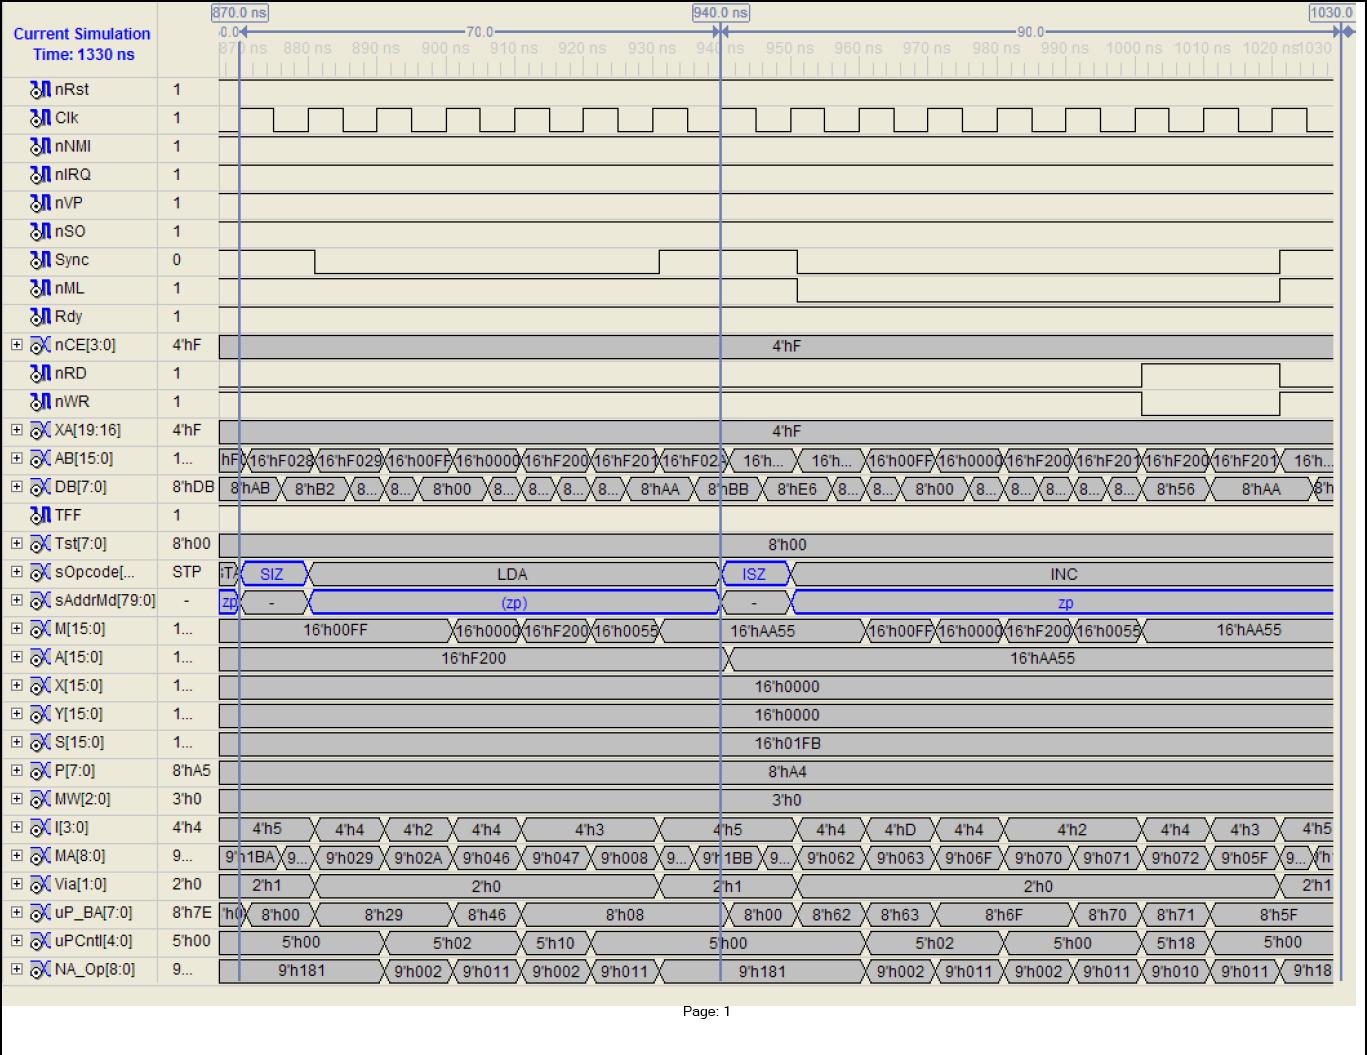Click the INC opcode waveform segment
The image size is (1367, 1055).
[x=1063, y=574]
